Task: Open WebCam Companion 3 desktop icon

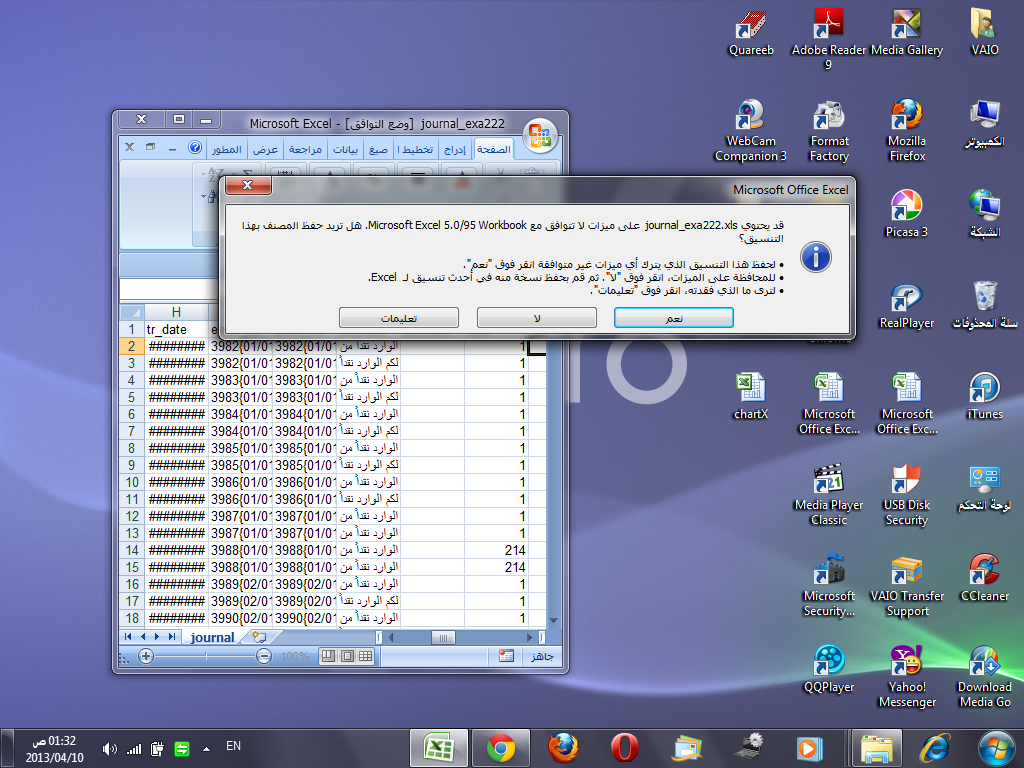Action: pos(750,130)
